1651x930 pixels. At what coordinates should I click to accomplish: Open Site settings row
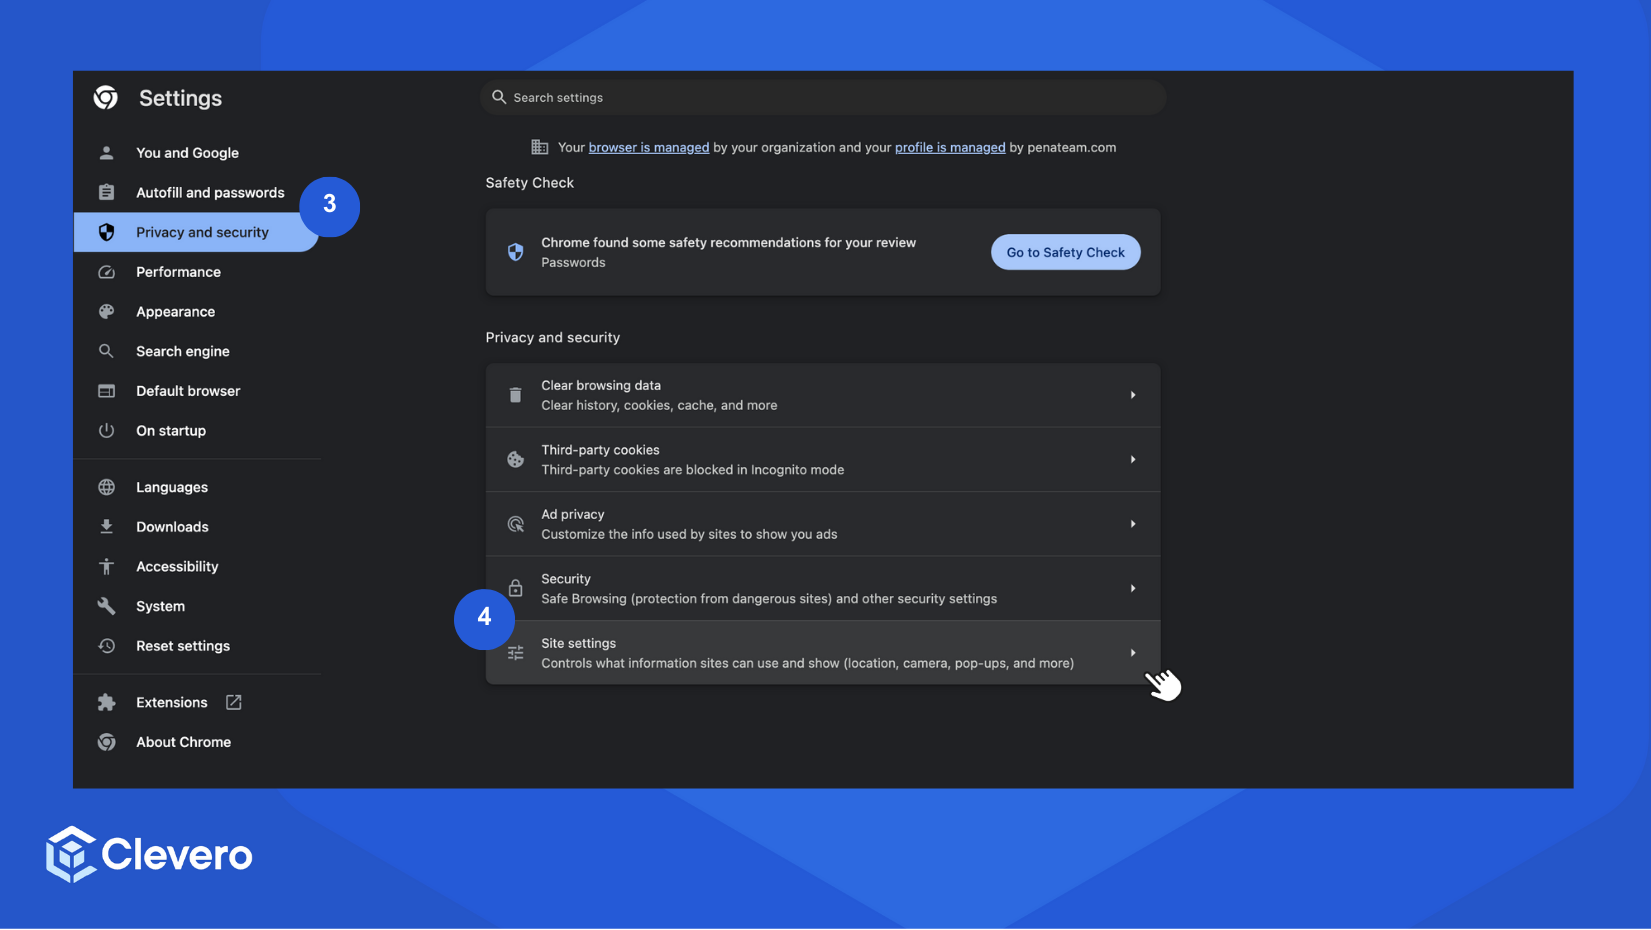tap(823, 653)
